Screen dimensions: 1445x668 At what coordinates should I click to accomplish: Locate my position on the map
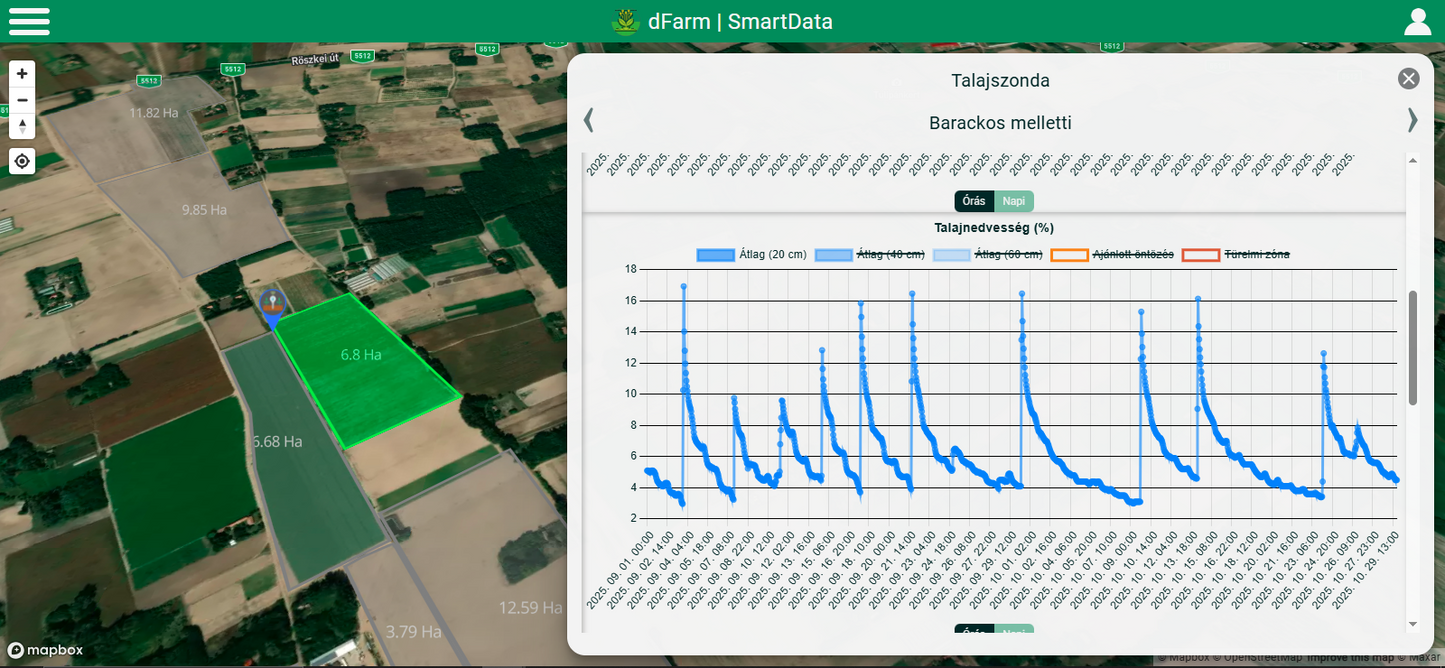[22, 161]
